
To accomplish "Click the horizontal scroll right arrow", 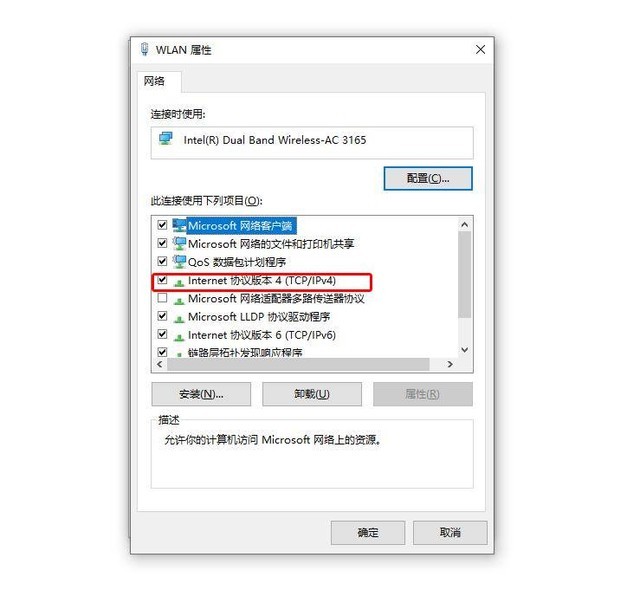I will [x=450, y=364].
